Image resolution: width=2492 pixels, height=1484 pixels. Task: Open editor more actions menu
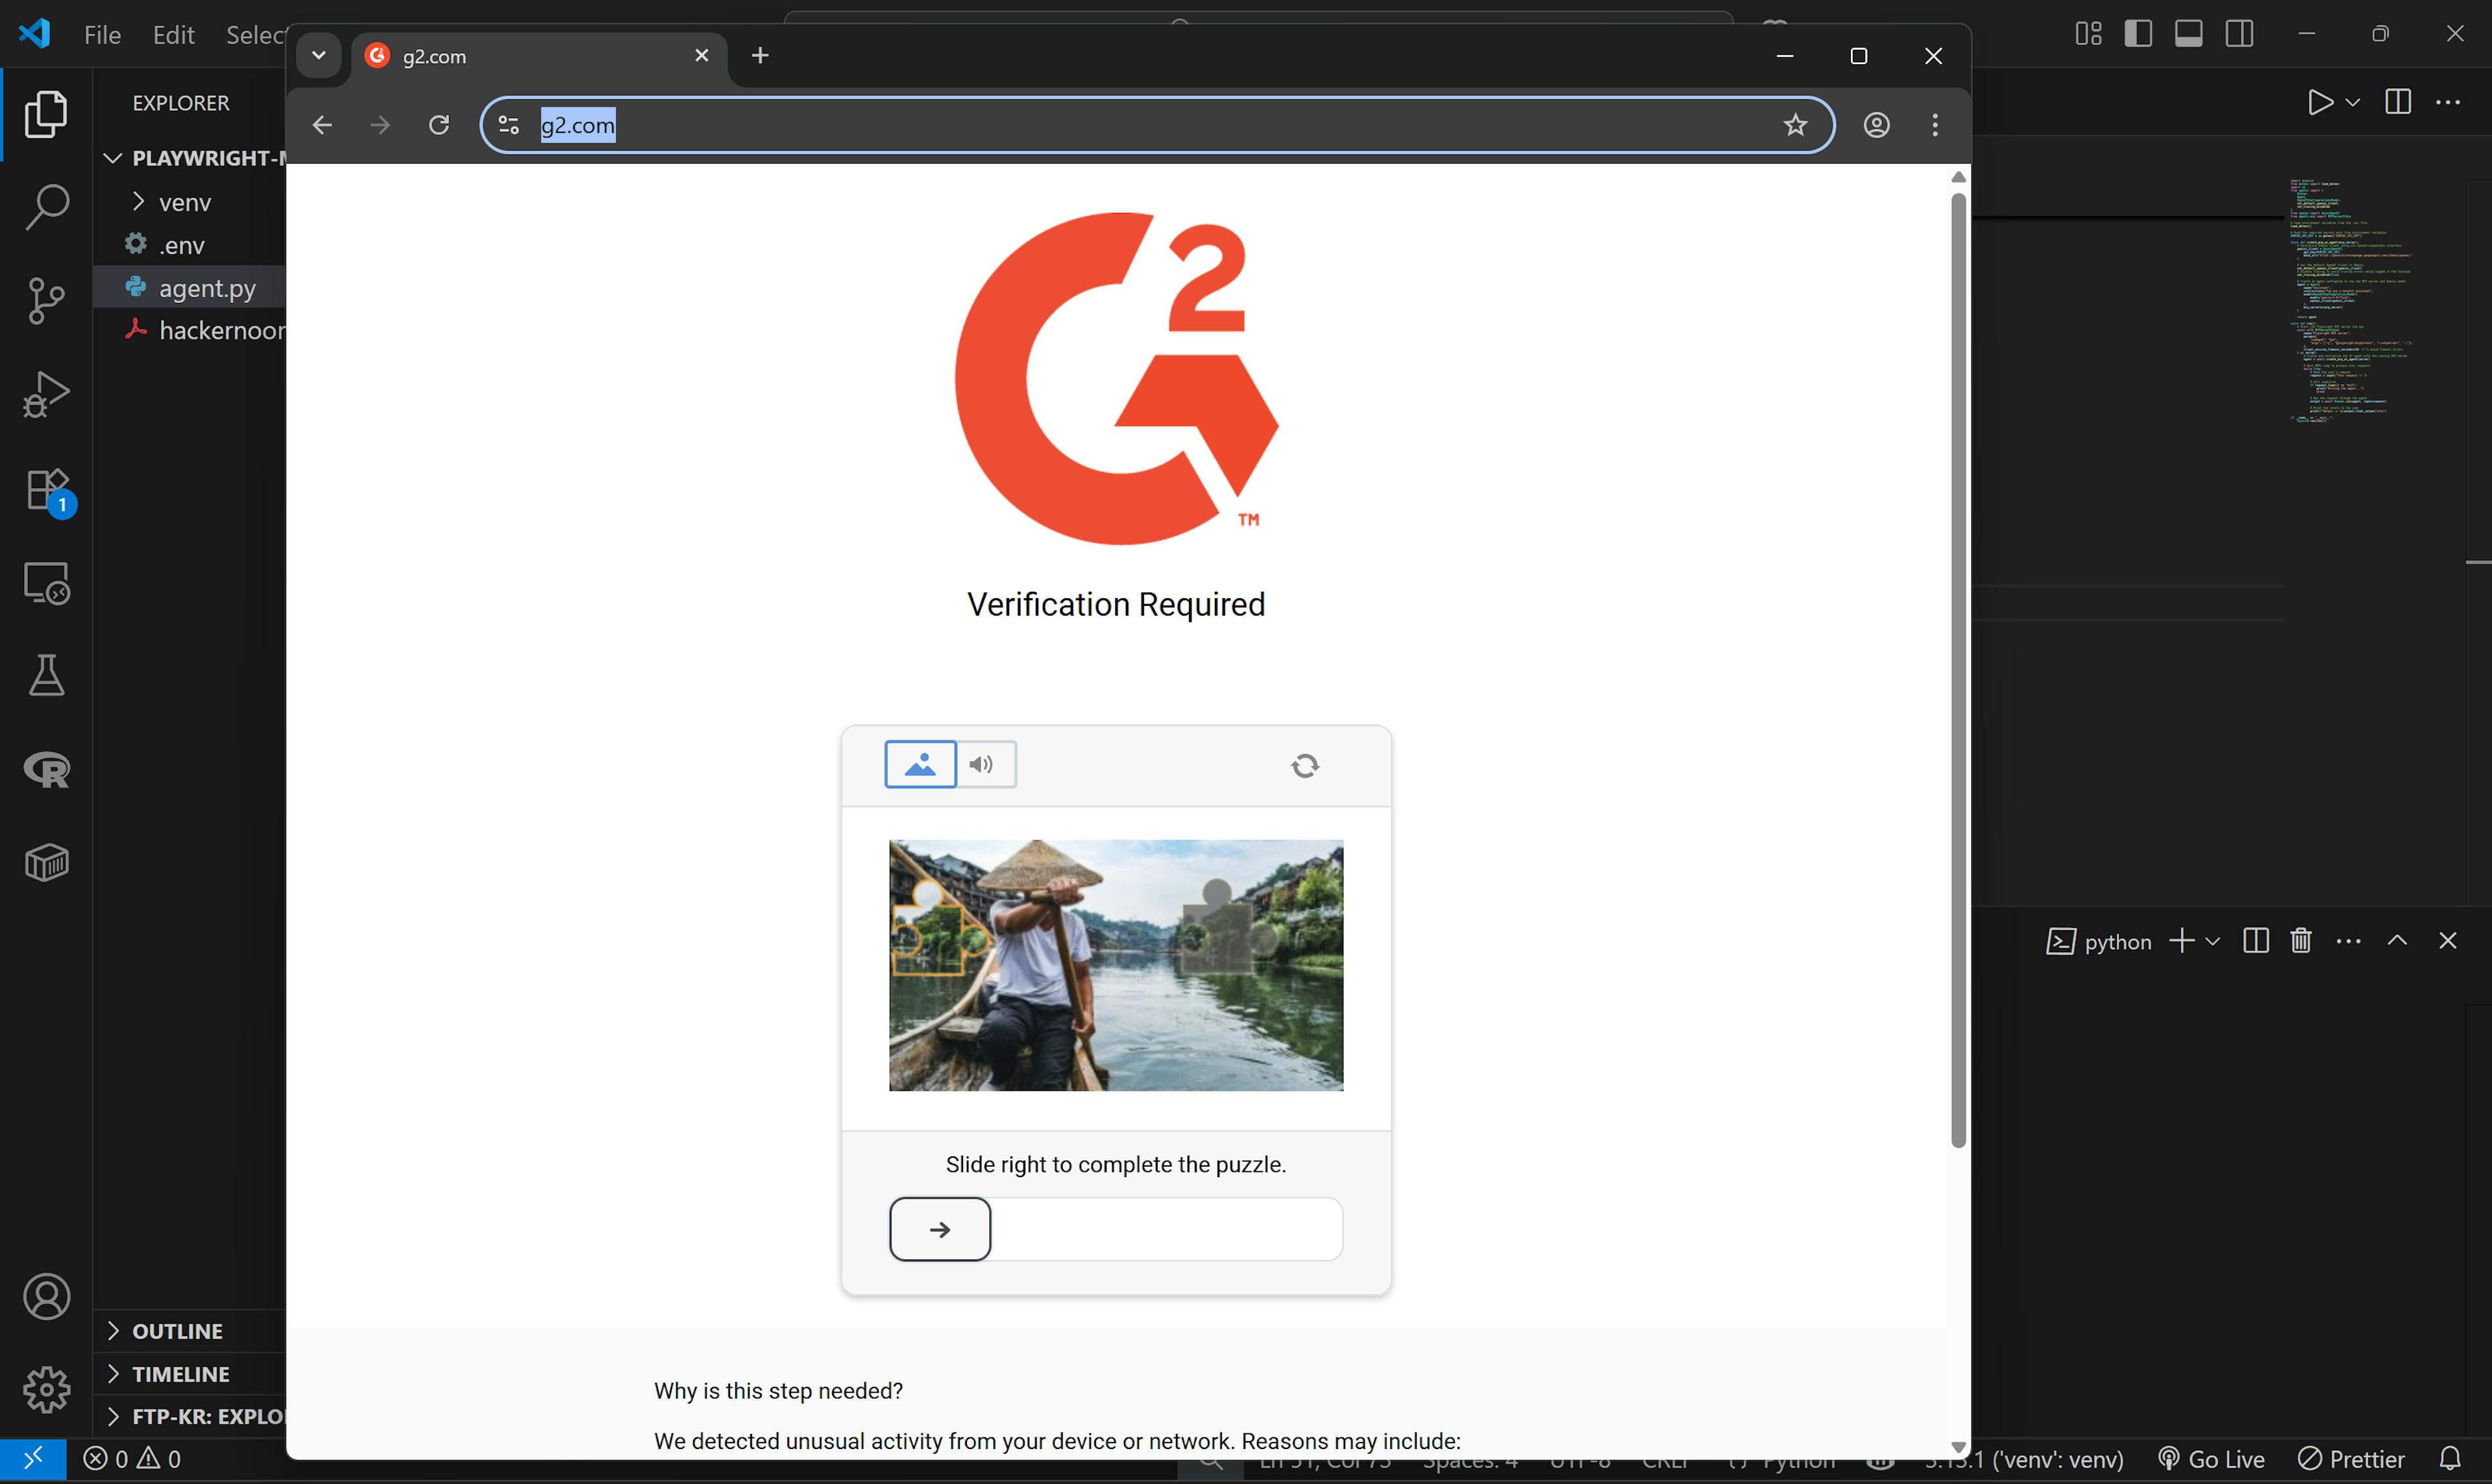pos(2447,102)
